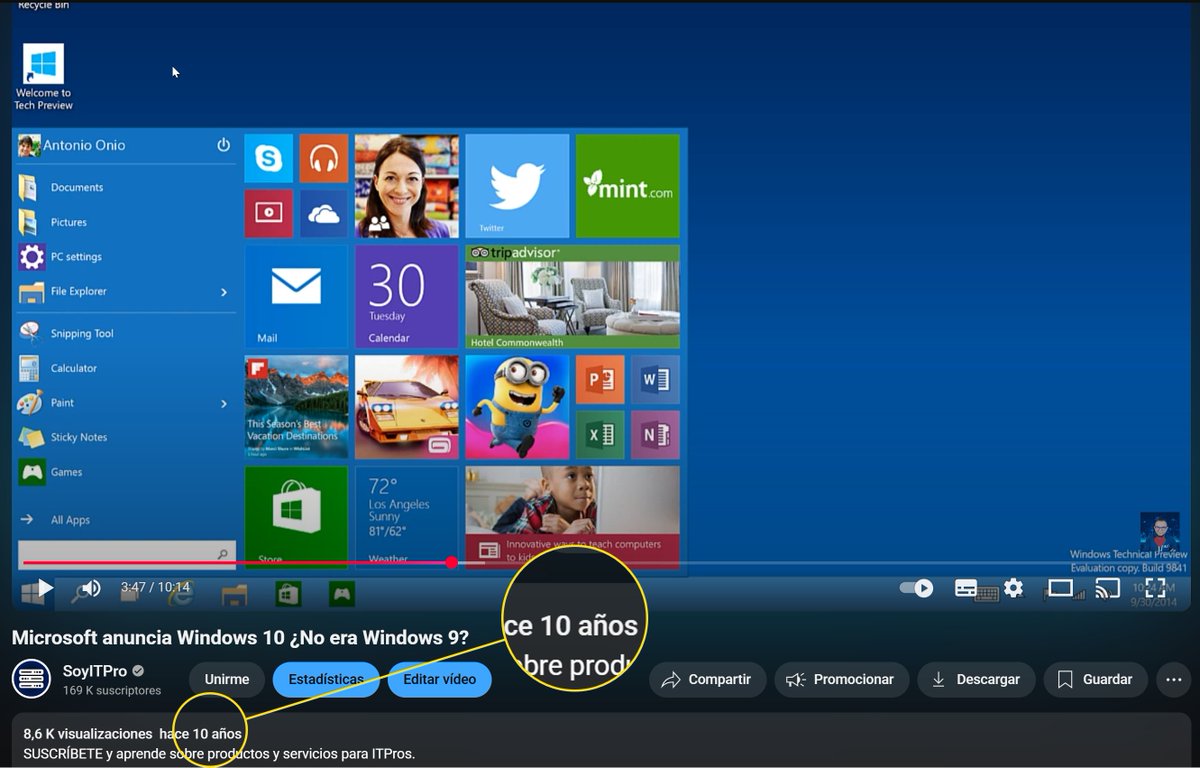The height and width of the screenshot is (768, 1200).
Task: Click the Skype tile in the video
Action: pos(269,158)
